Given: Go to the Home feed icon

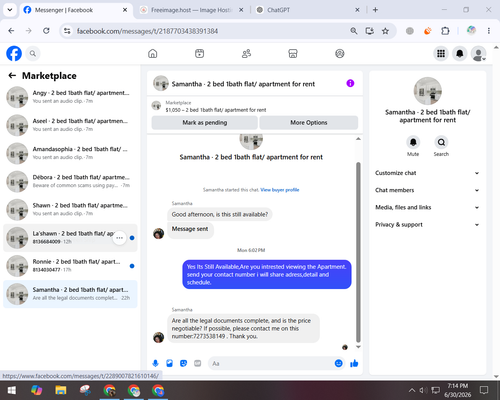Looking at the screenshot, I should click(153, 53).
